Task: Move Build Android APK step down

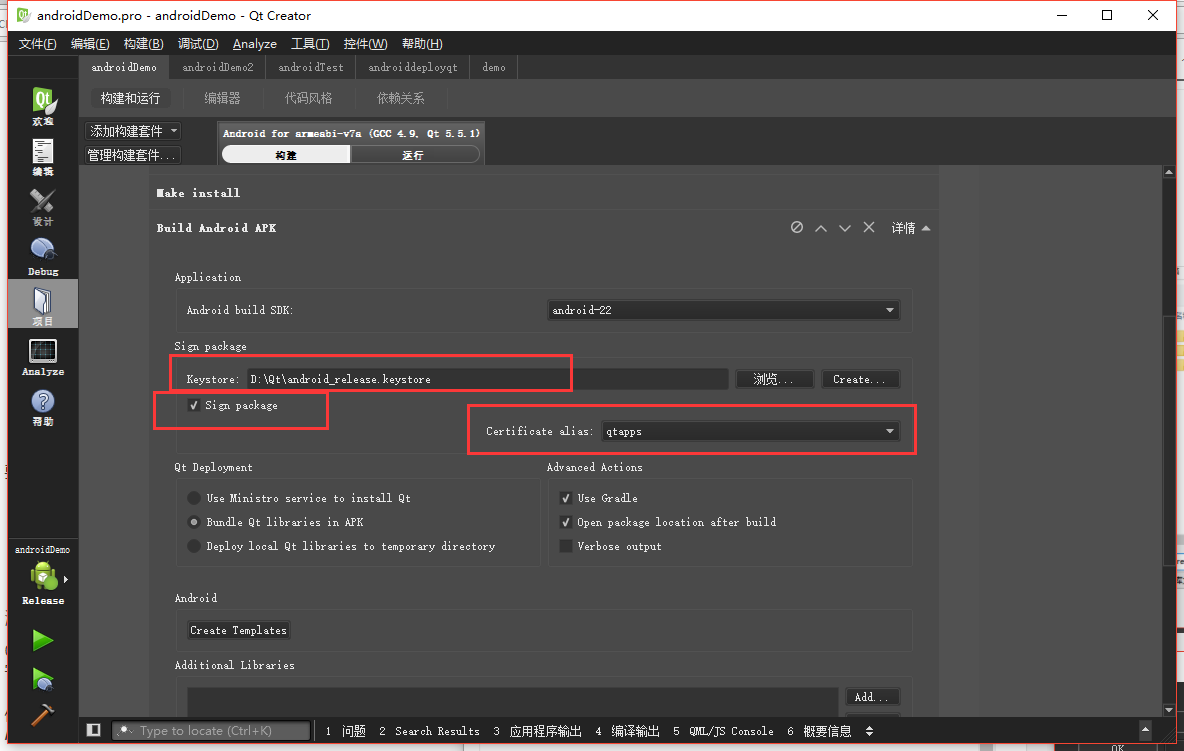Action: (845, 228)
